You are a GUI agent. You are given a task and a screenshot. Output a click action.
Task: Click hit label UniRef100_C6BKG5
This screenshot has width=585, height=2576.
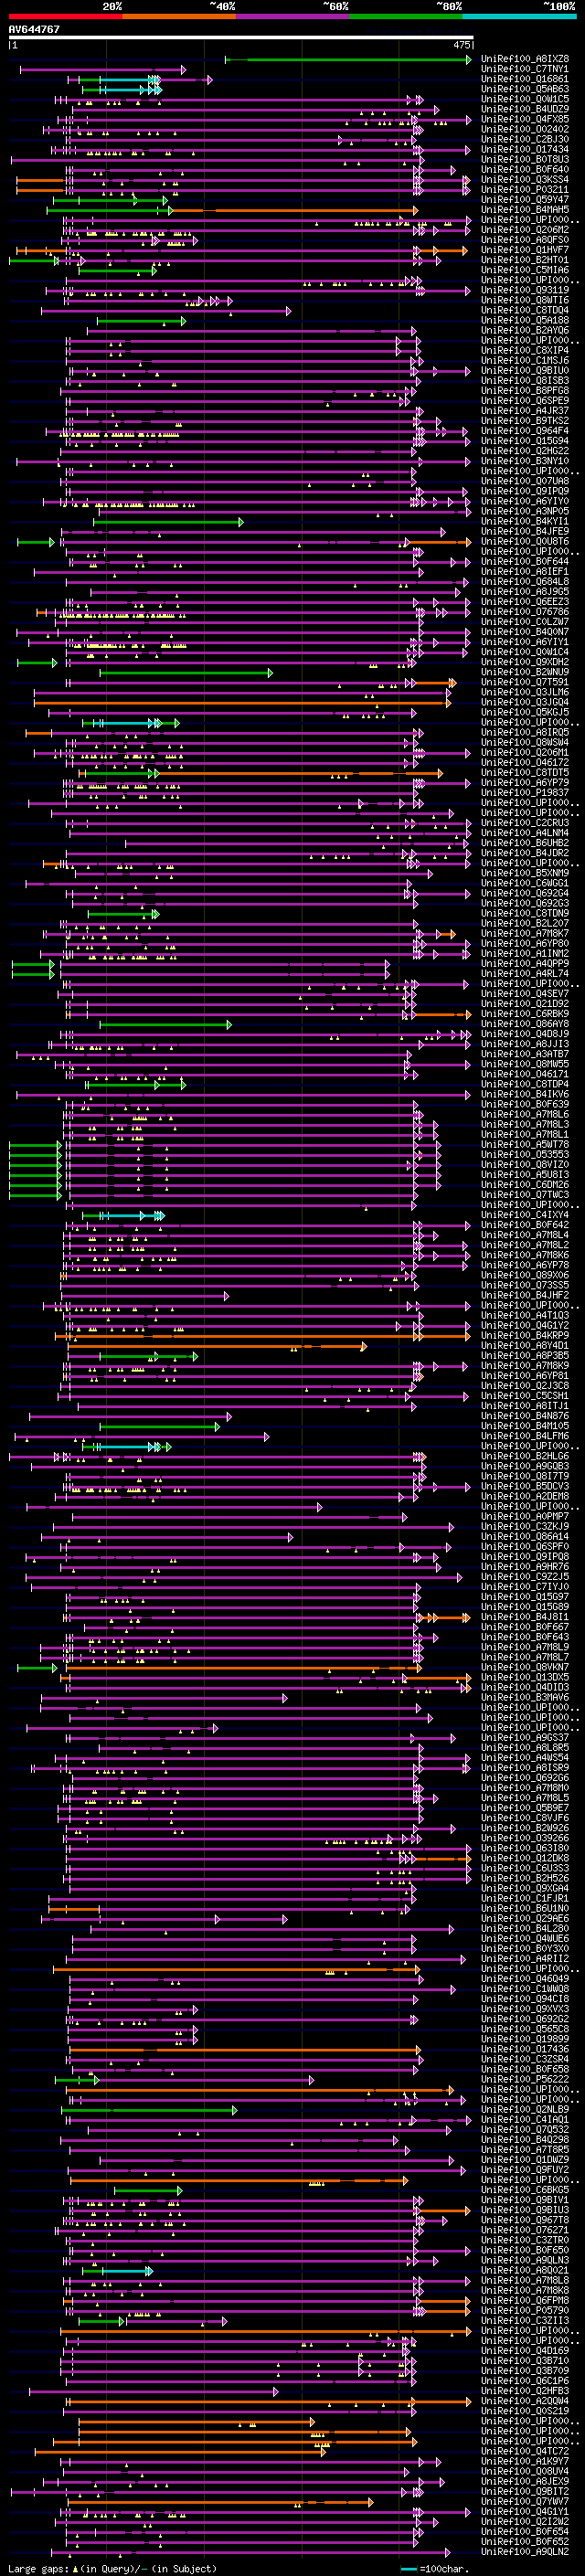coord(525,2190)
